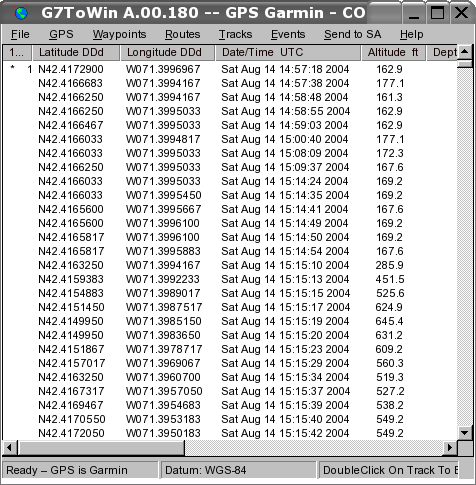Click time cell Sat Aug 14 14:58:48 2004
Viewport: 476px width, 485px height.
pos(285,97)
